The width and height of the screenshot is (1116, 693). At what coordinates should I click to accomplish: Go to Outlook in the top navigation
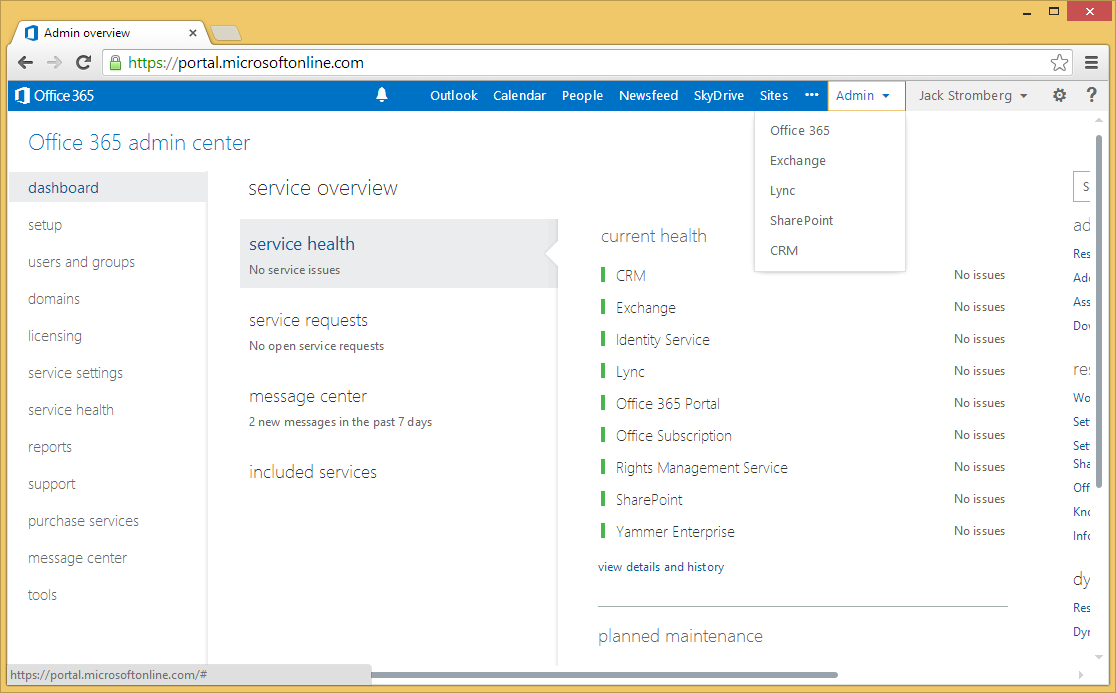coord(454,95)
